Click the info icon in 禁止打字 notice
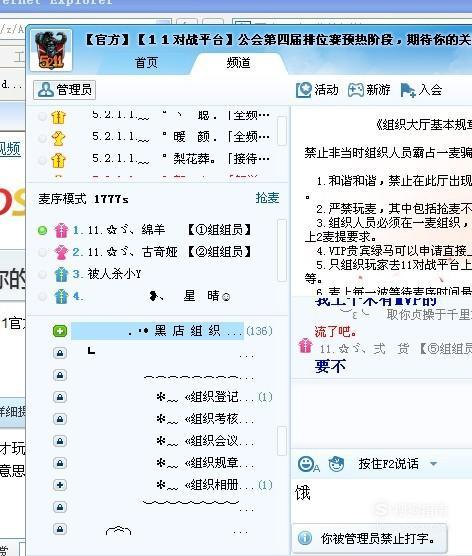 (304, 538)
